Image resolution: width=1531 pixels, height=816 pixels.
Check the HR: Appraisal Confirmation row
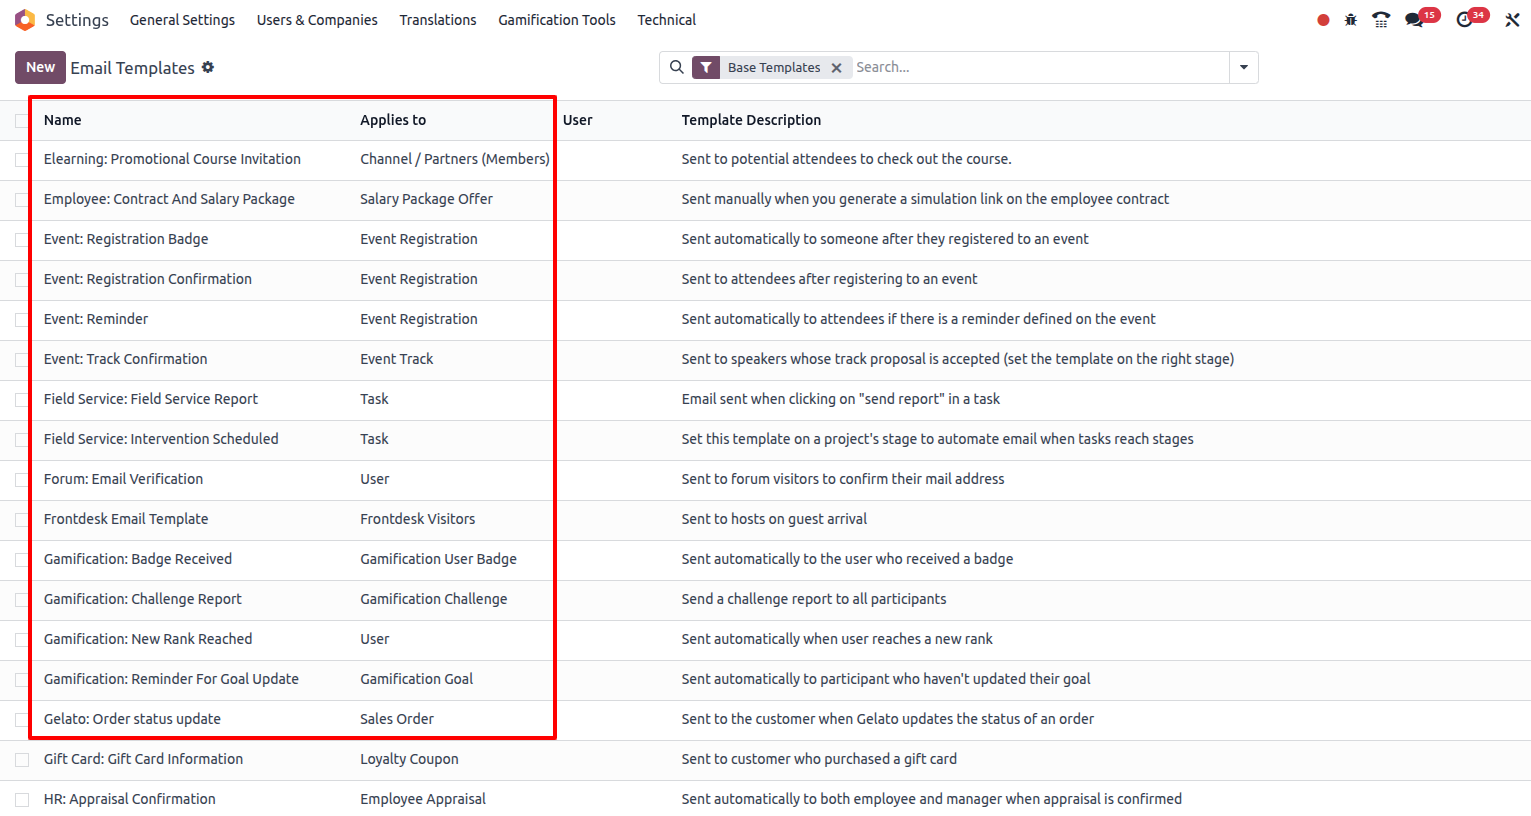pyautogui.click(x=22, y=800)
